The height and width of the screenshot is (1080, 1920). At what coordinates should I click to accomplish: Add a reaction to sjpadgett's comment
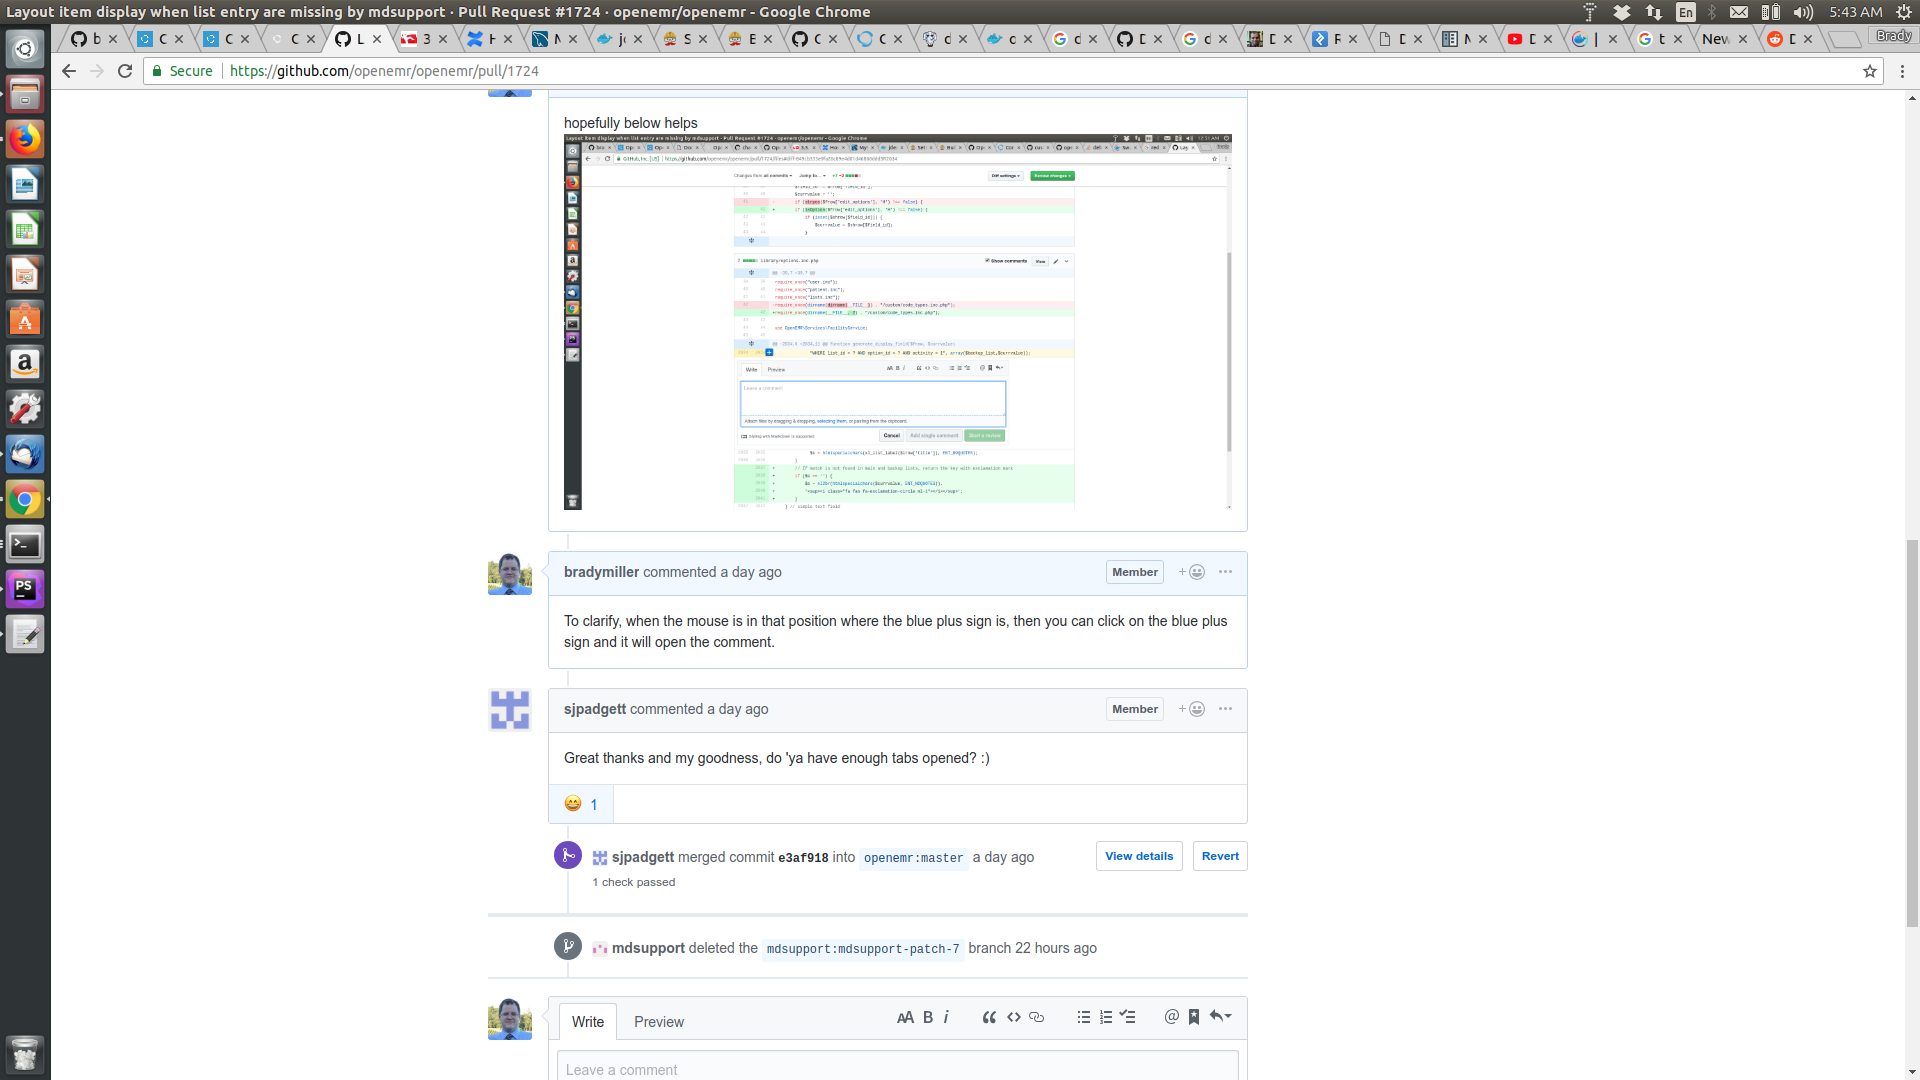(x=1192, y=708)
